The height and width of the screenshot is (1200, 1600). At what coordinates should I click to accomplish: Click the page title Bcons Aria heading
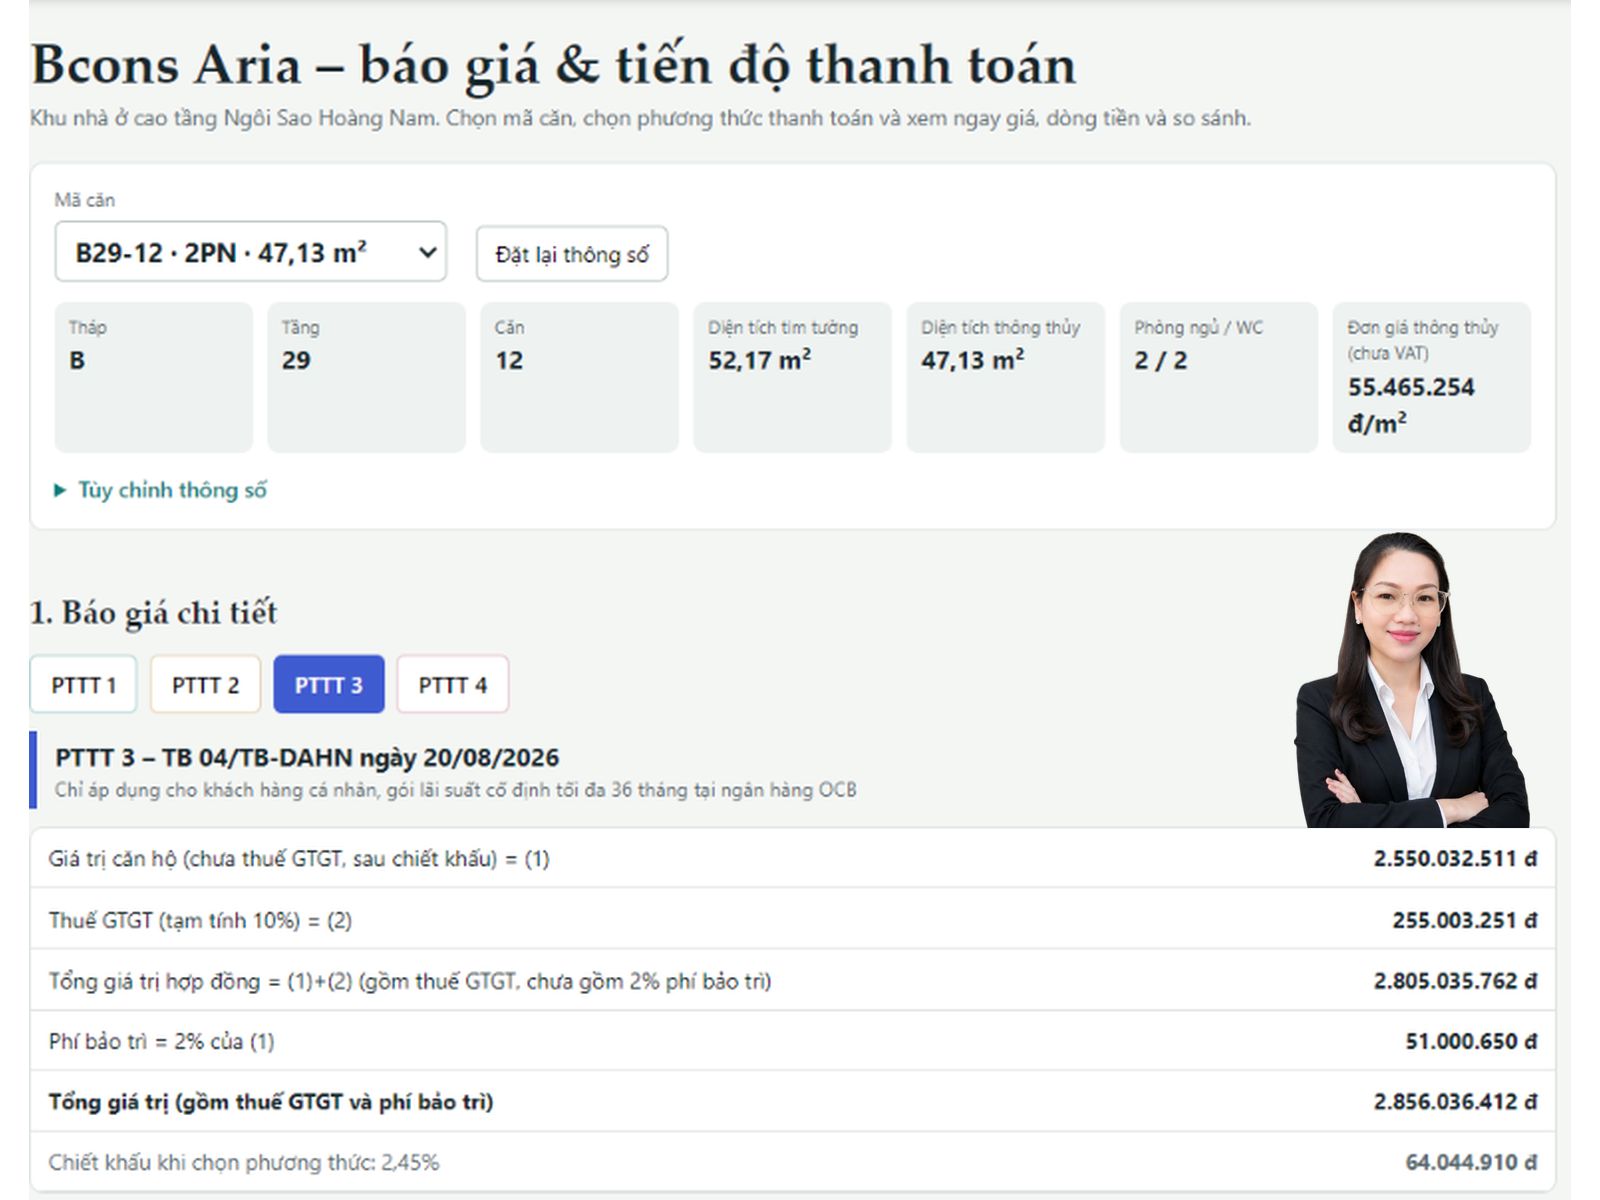(x=554, y=65)
